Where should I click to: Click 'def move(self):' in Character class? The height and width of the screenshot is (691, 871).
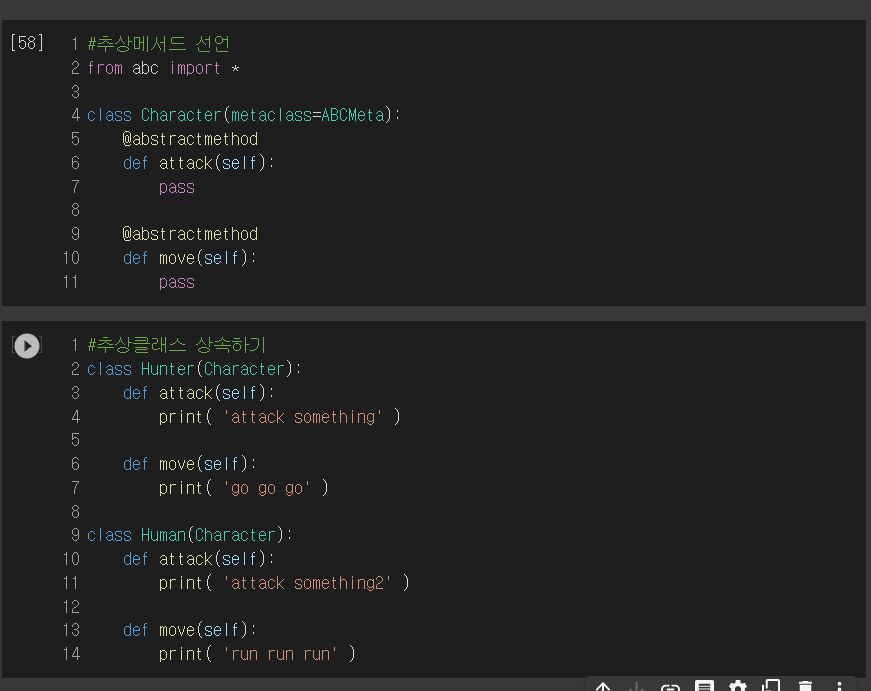point(189,258)
